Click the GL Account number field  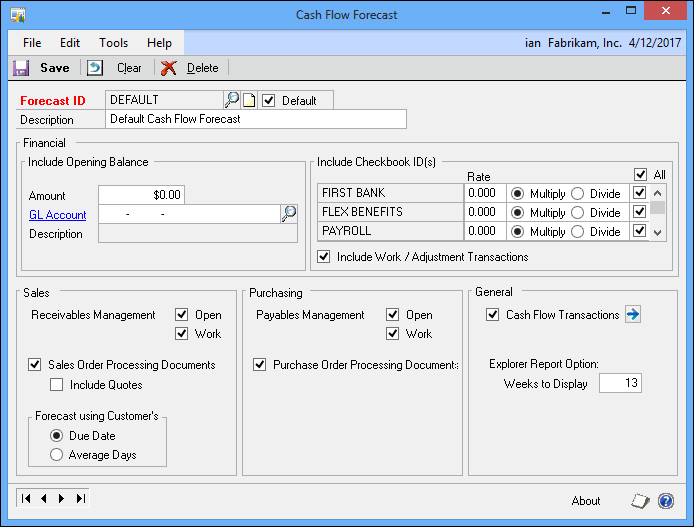point(189,214)
